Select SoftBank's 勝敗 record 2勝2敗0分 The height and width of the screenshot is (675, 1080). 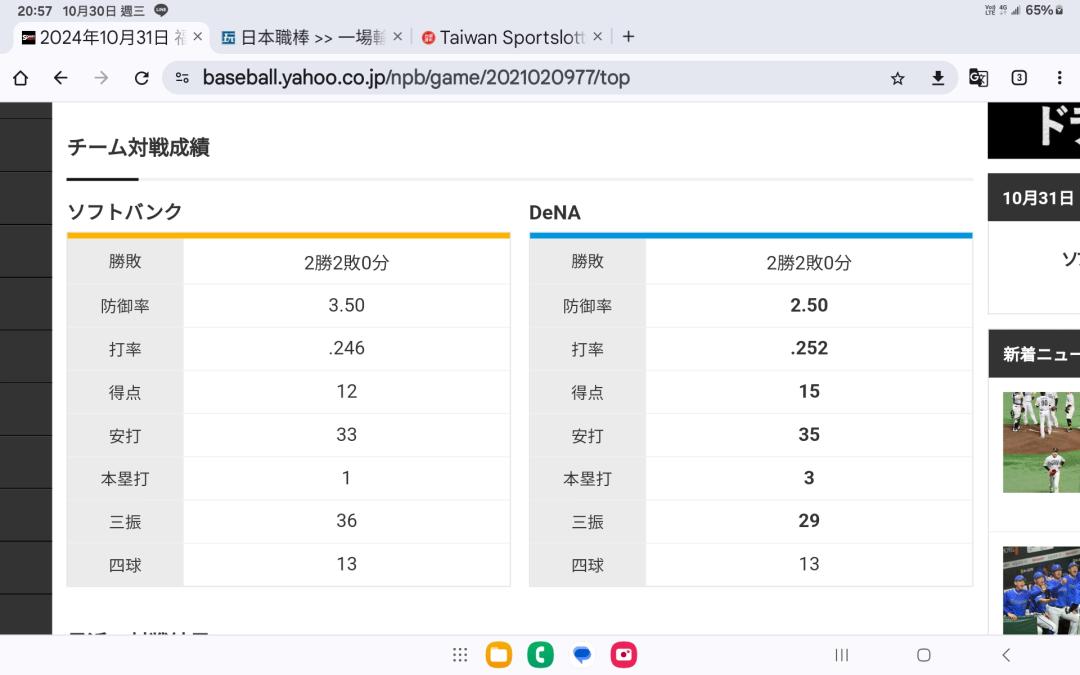346,262
